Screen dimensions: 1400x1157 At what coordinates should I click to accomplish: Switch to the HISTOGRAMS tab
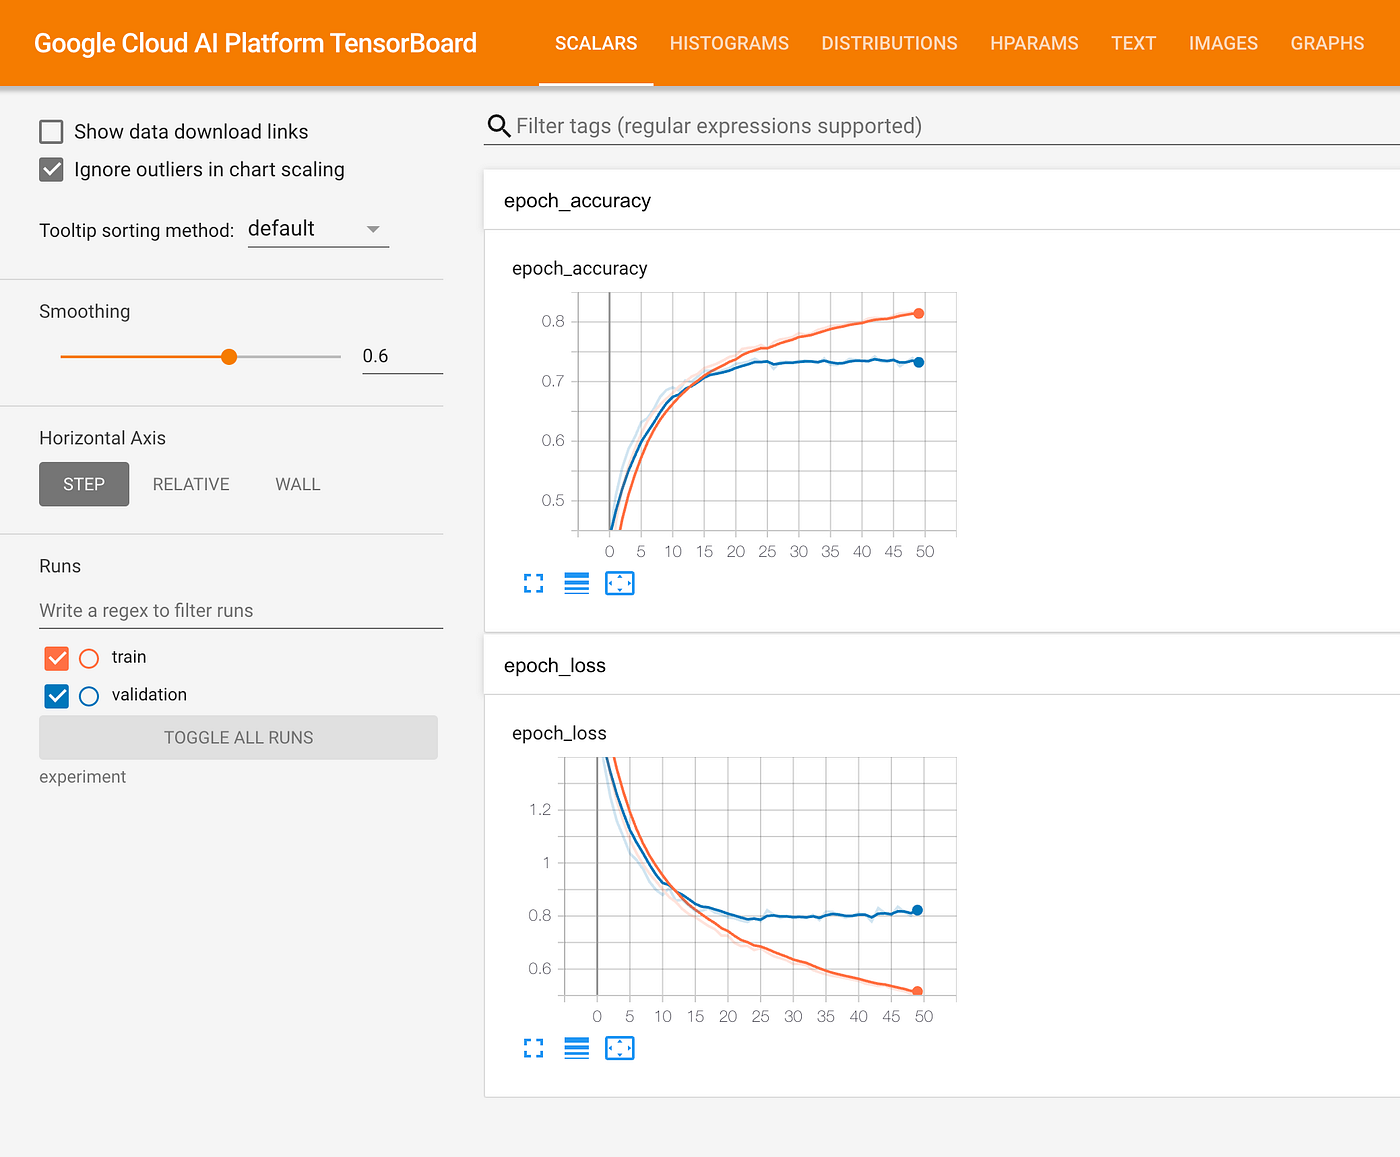pyautogui.click(x=729, y=43)
